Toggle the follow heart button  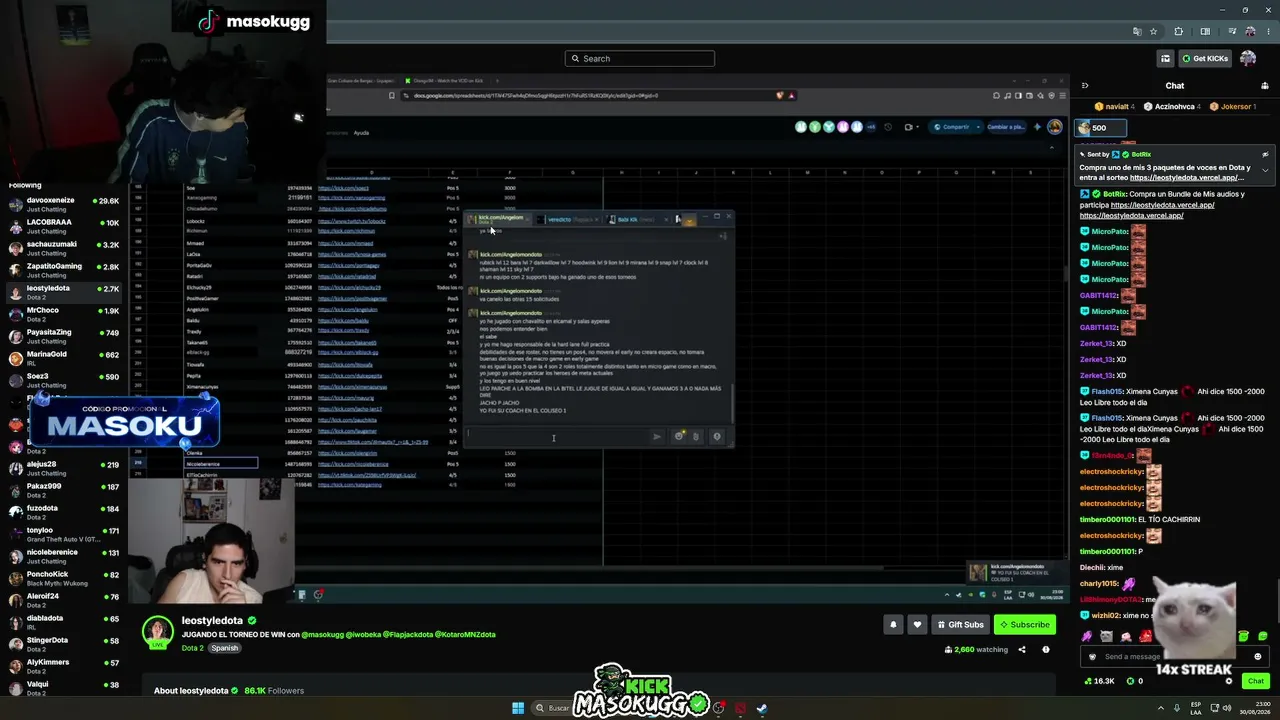917,624
